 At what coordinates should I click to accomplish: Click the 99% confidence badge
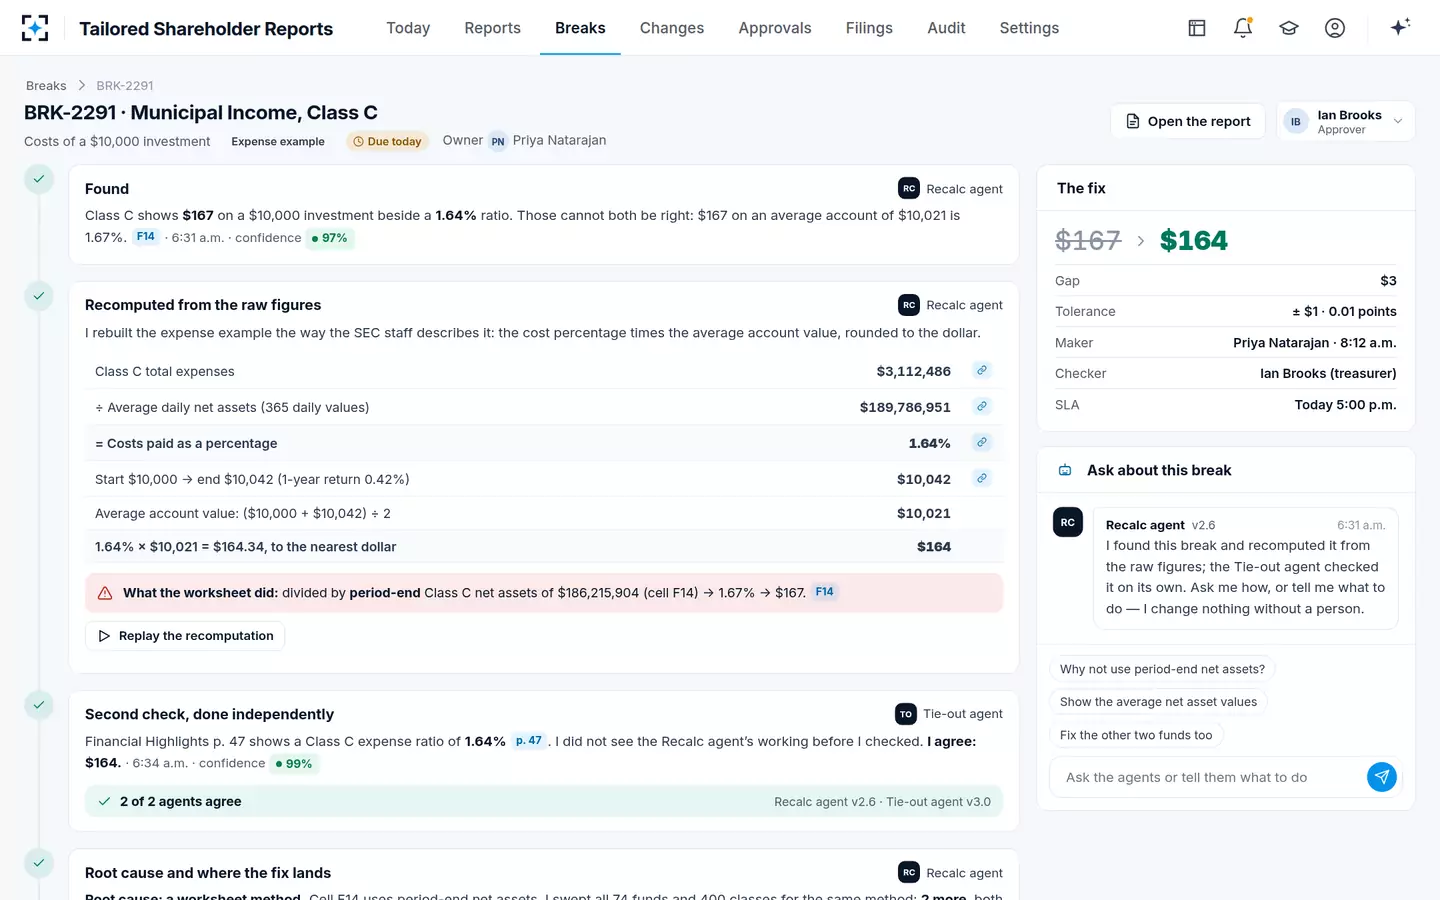pyautogui.click(x=294, y=763)
